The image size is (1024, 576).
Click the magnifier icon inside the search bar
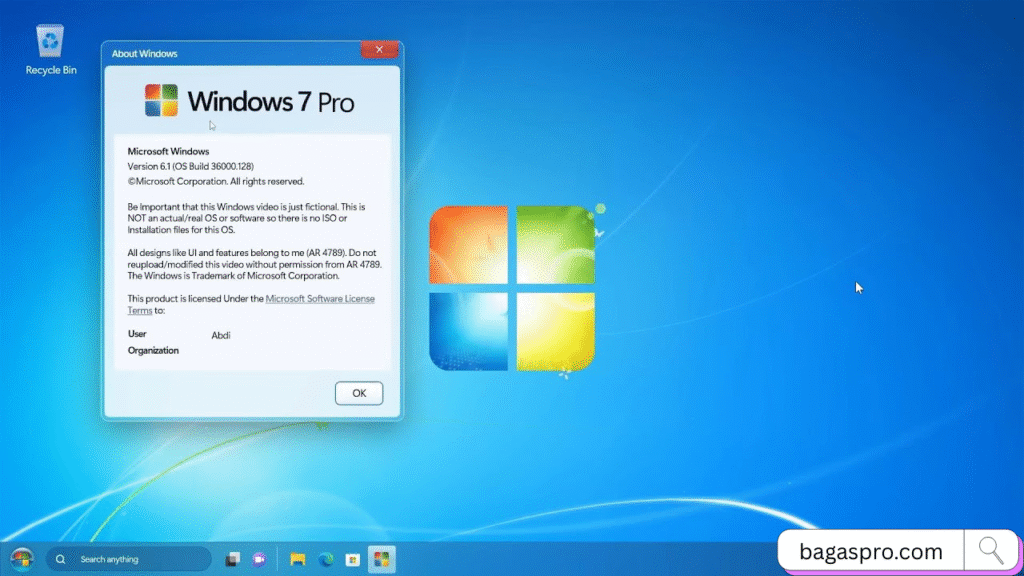pos(60,559)
